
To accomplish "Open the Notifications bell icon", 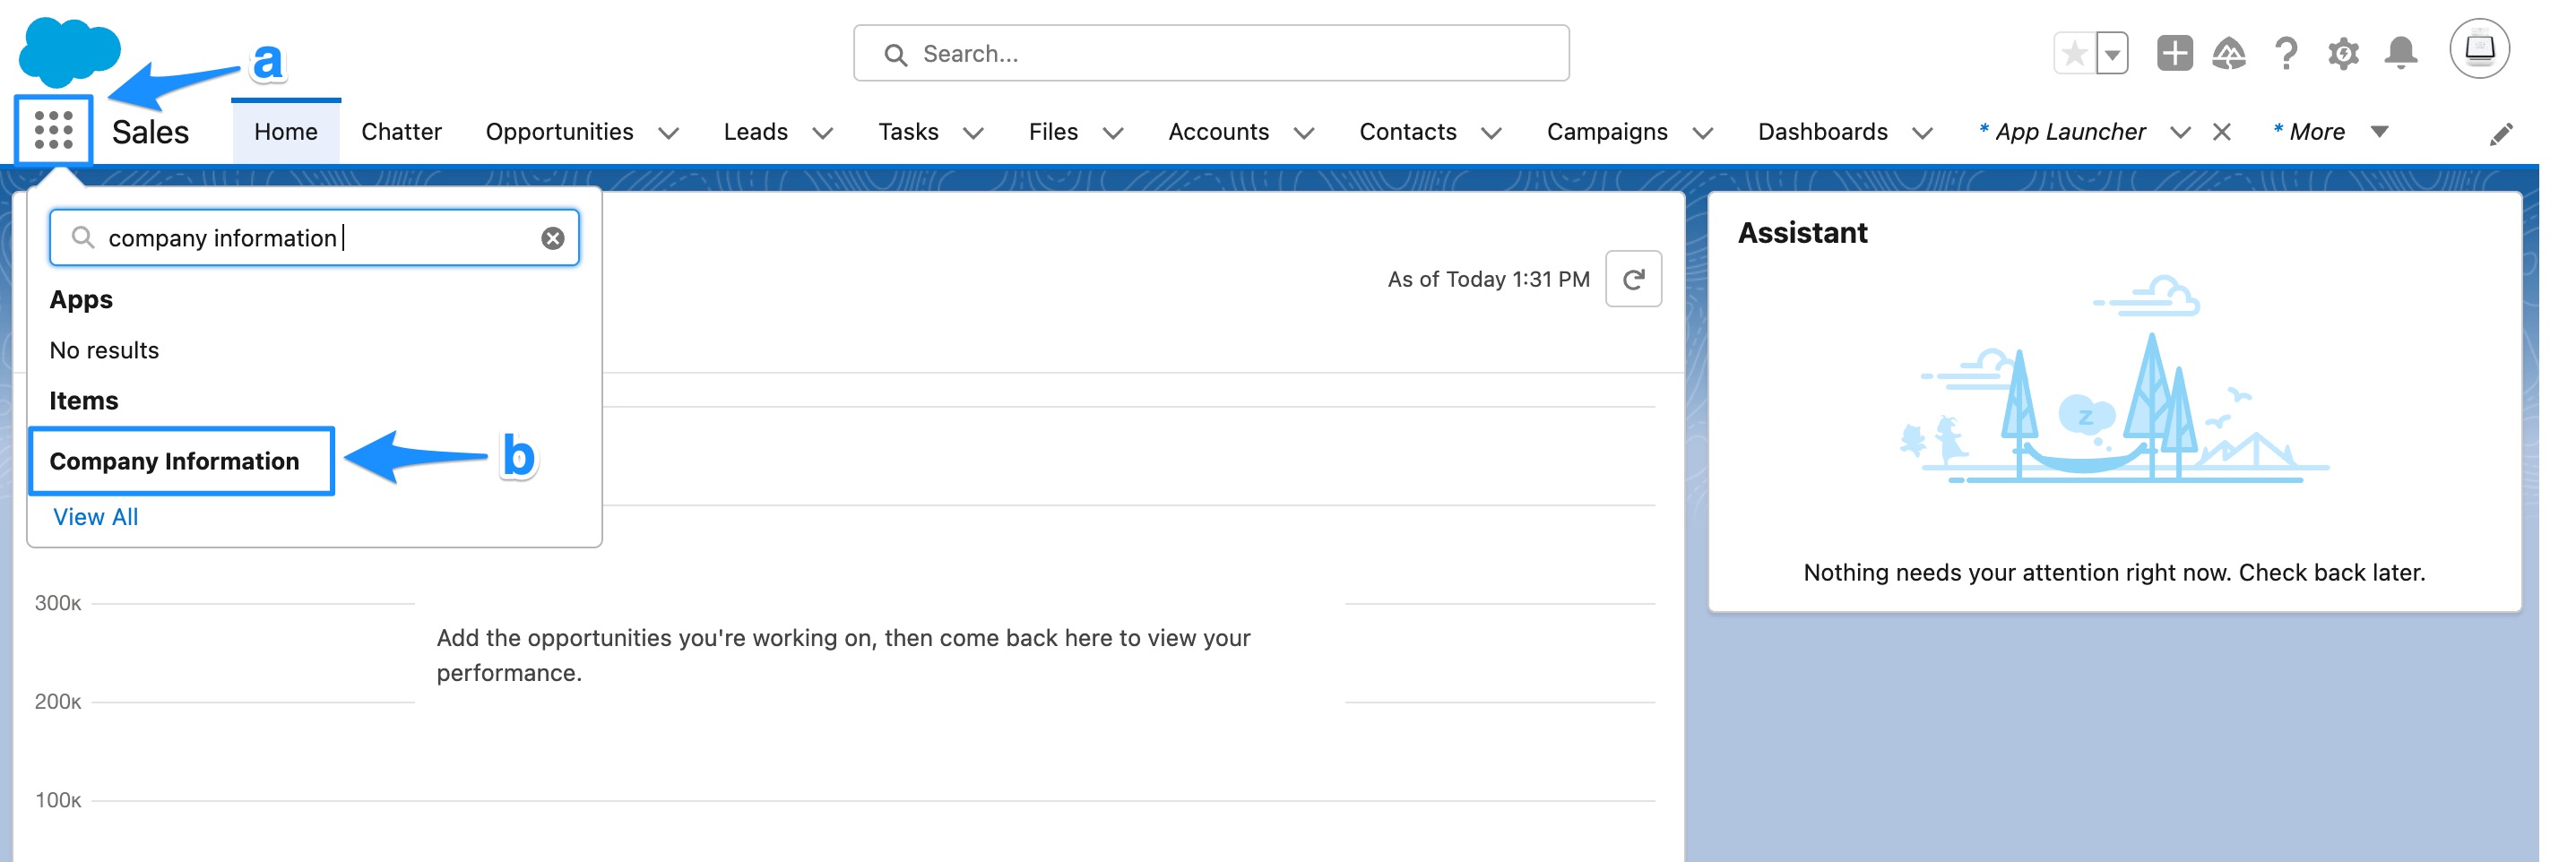I will pyautogui.click(x=2401, y=53).
